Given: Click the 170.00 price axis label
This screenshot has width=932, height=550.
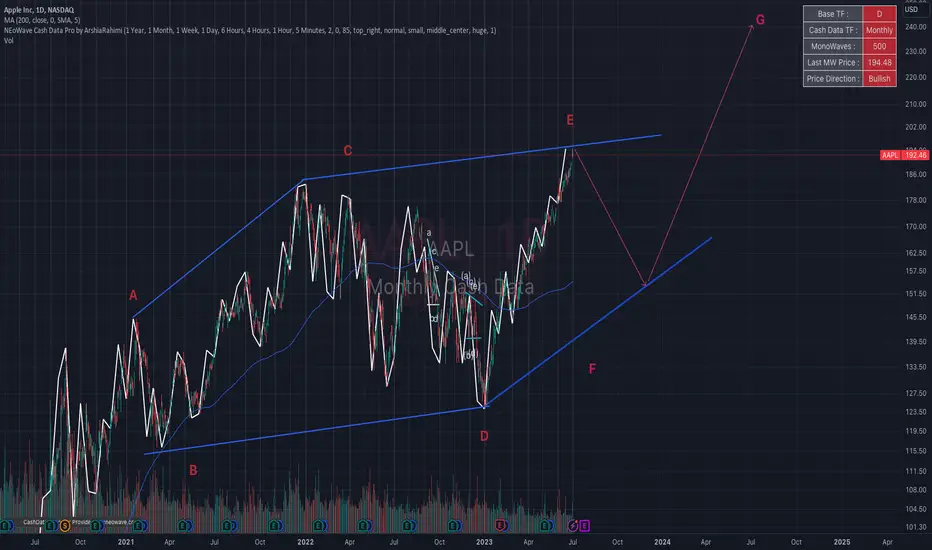Looking at the screenshot, I should (x=915, y=227).
